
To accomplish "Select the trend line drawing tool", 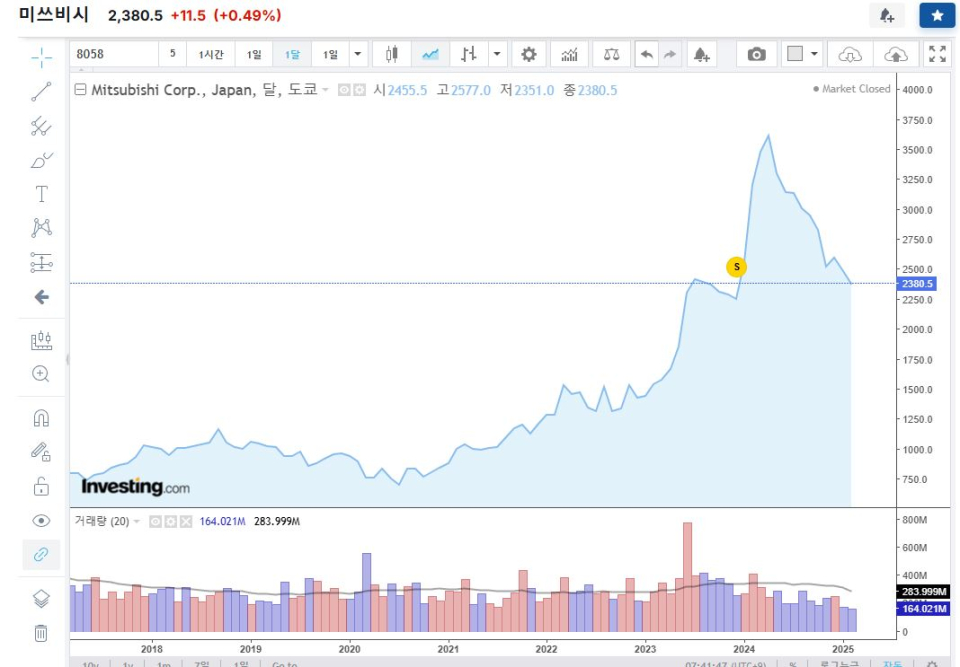I will [41, 92].
